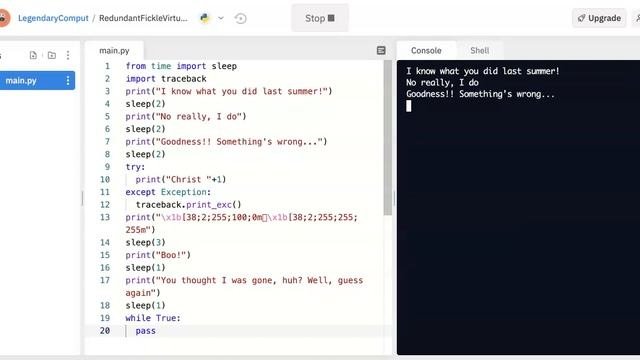Open files panel three-dot menu
The height and width of the screenshot is (360, 640).
click(68, 55)
